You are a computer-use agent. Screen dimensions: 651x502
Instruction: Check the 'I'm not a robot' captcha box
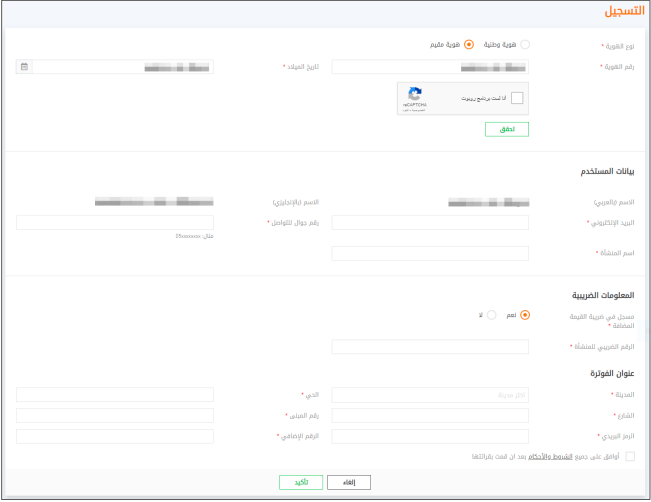[517, 98]
